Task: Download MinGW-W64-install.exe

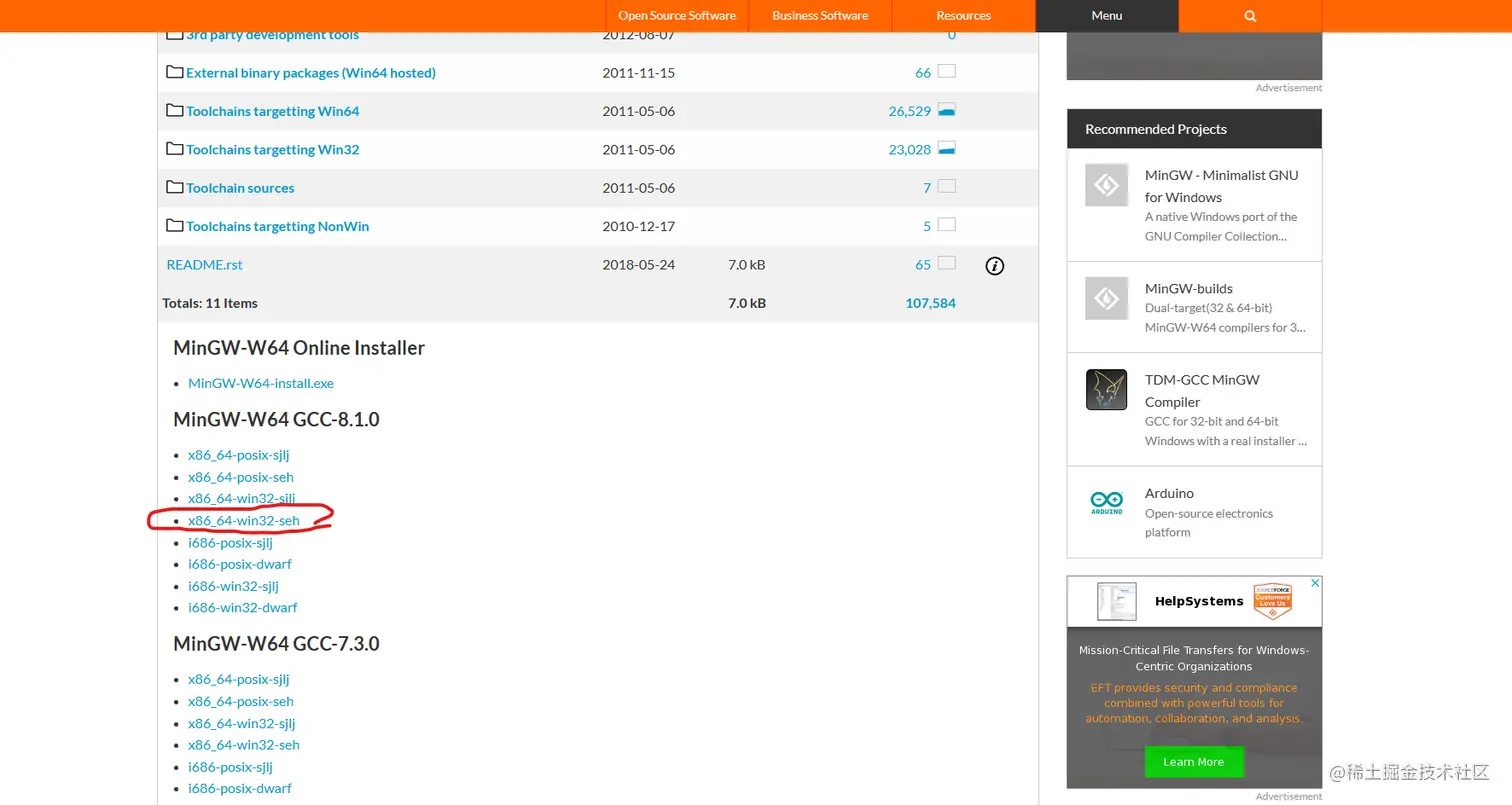Action: [261, 383]
